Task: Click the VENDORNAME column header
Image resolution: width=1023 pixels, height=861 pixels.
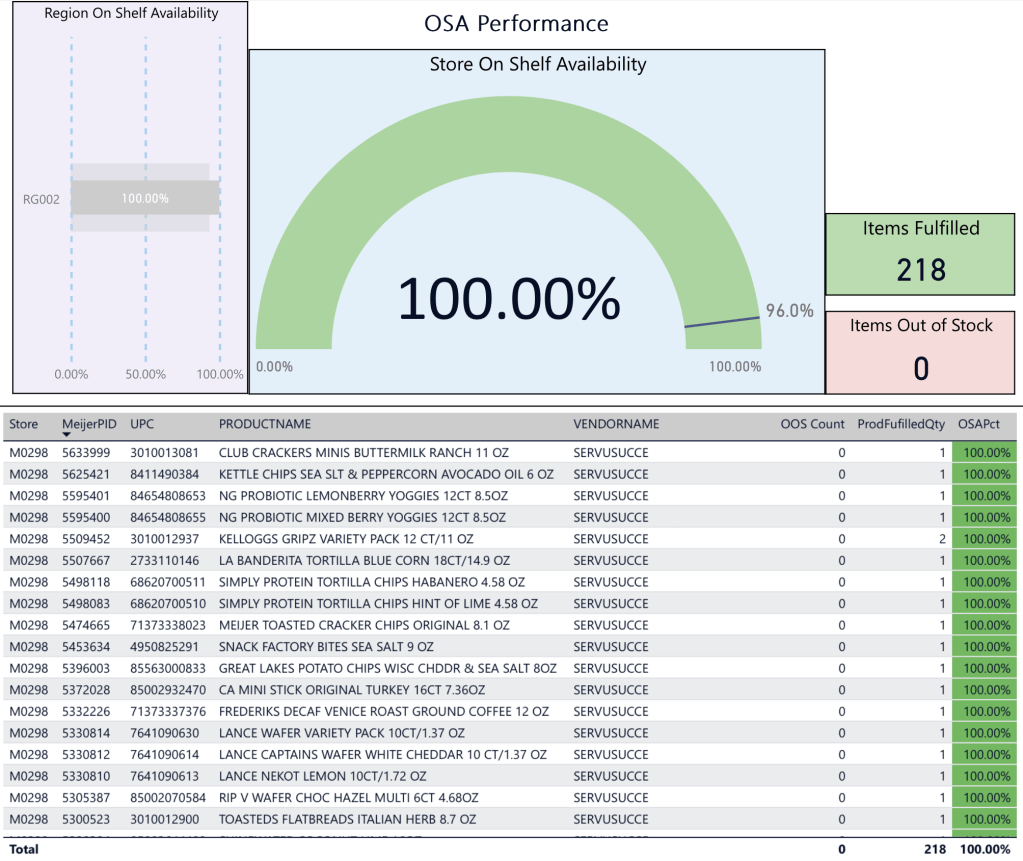Action: (616, 424)
